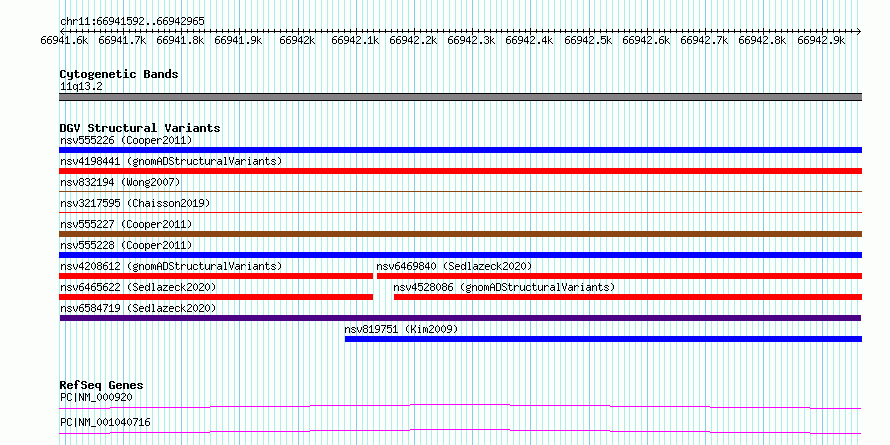Select the nsv555228 (Cooper2011) label
Image resolution: width=890 pixels, height=445 pixels.
tap(126, 245)
